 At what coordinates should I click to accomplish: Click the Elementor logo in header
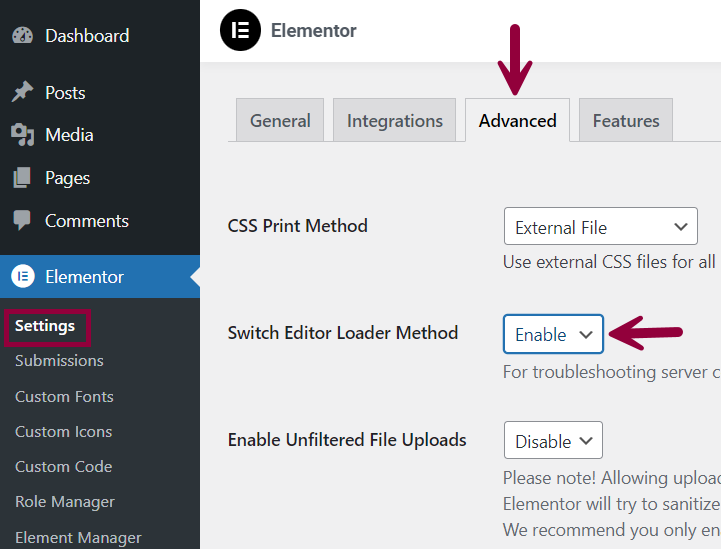tap(240, 31)
